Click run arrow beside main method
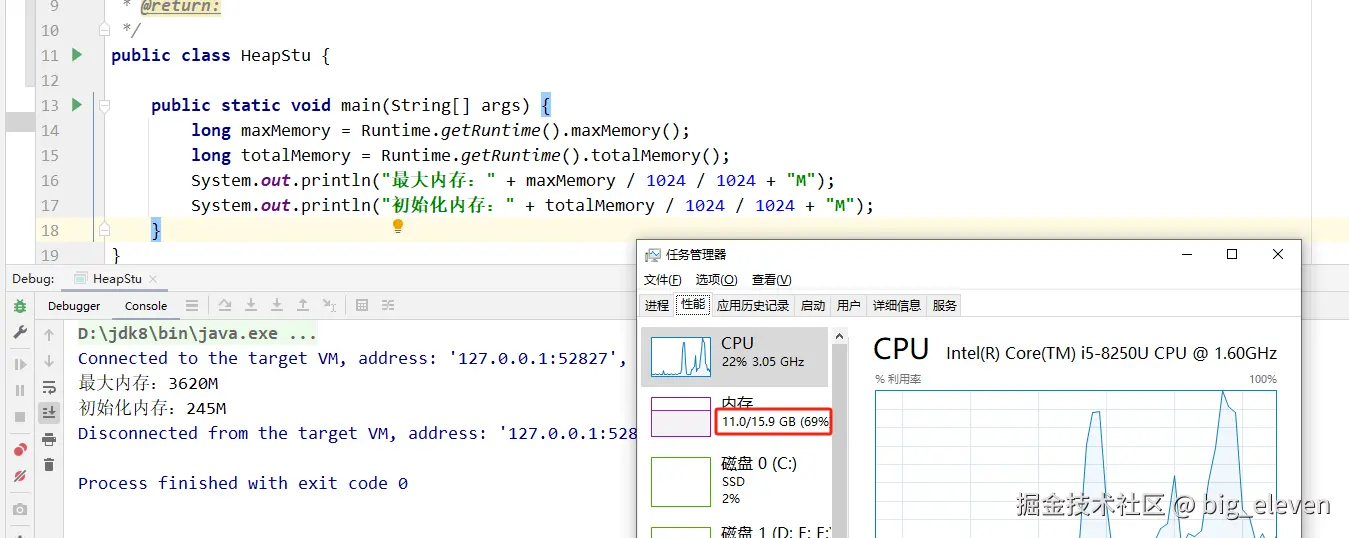Viewport: 1349px width, 538px height. pos(77,105)
